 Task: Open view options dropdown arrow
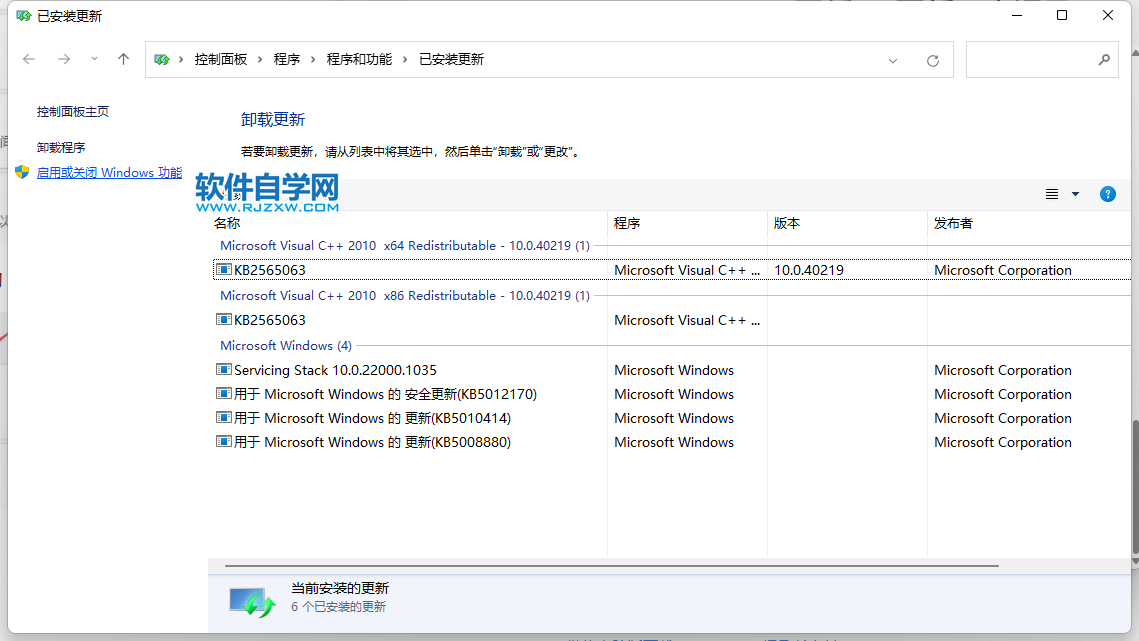pyautogui.click(x=1076, y=194)
